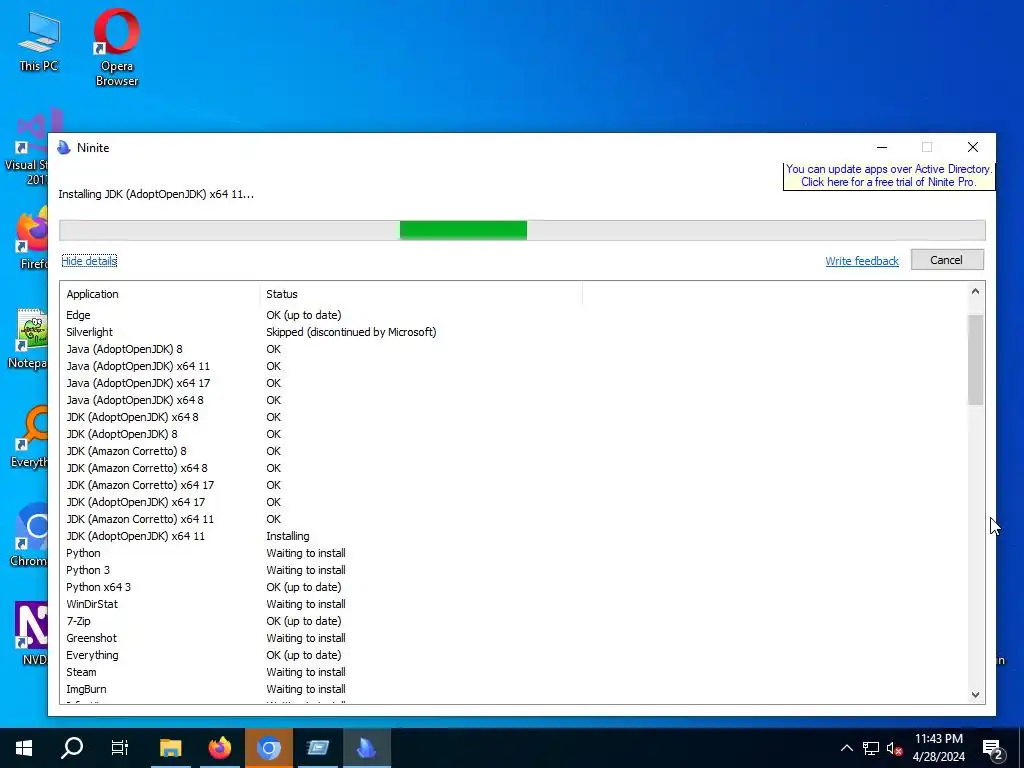The height and width of the screenshot is (768, 1024).
Task: Close the Ninite window
Action: tap(972, 148)
